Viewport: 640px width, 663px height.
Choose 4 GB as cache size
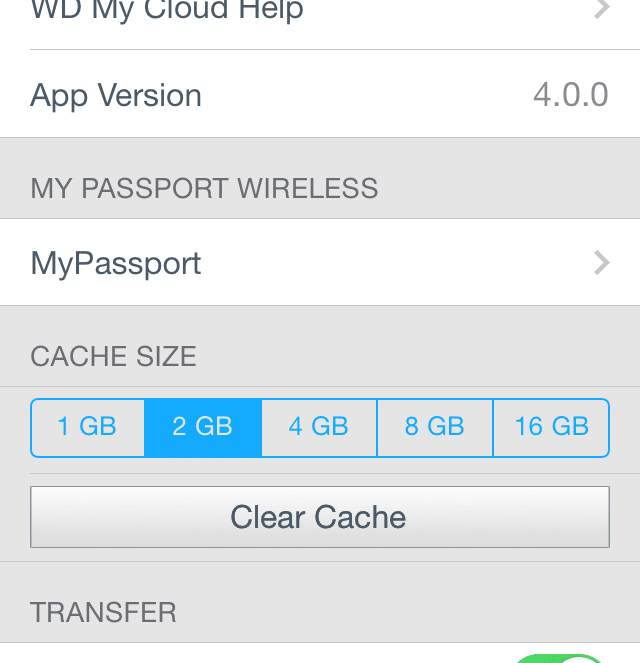click(x=319, y=427)
